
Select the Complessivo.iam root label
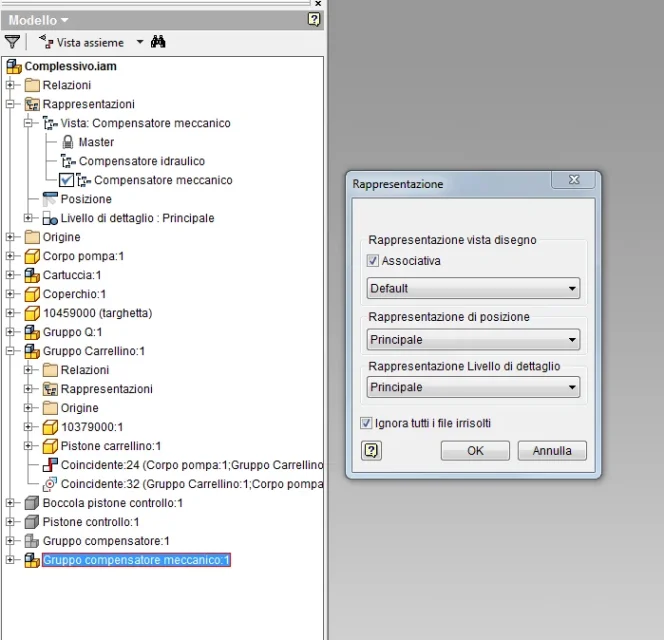[71, 66]
